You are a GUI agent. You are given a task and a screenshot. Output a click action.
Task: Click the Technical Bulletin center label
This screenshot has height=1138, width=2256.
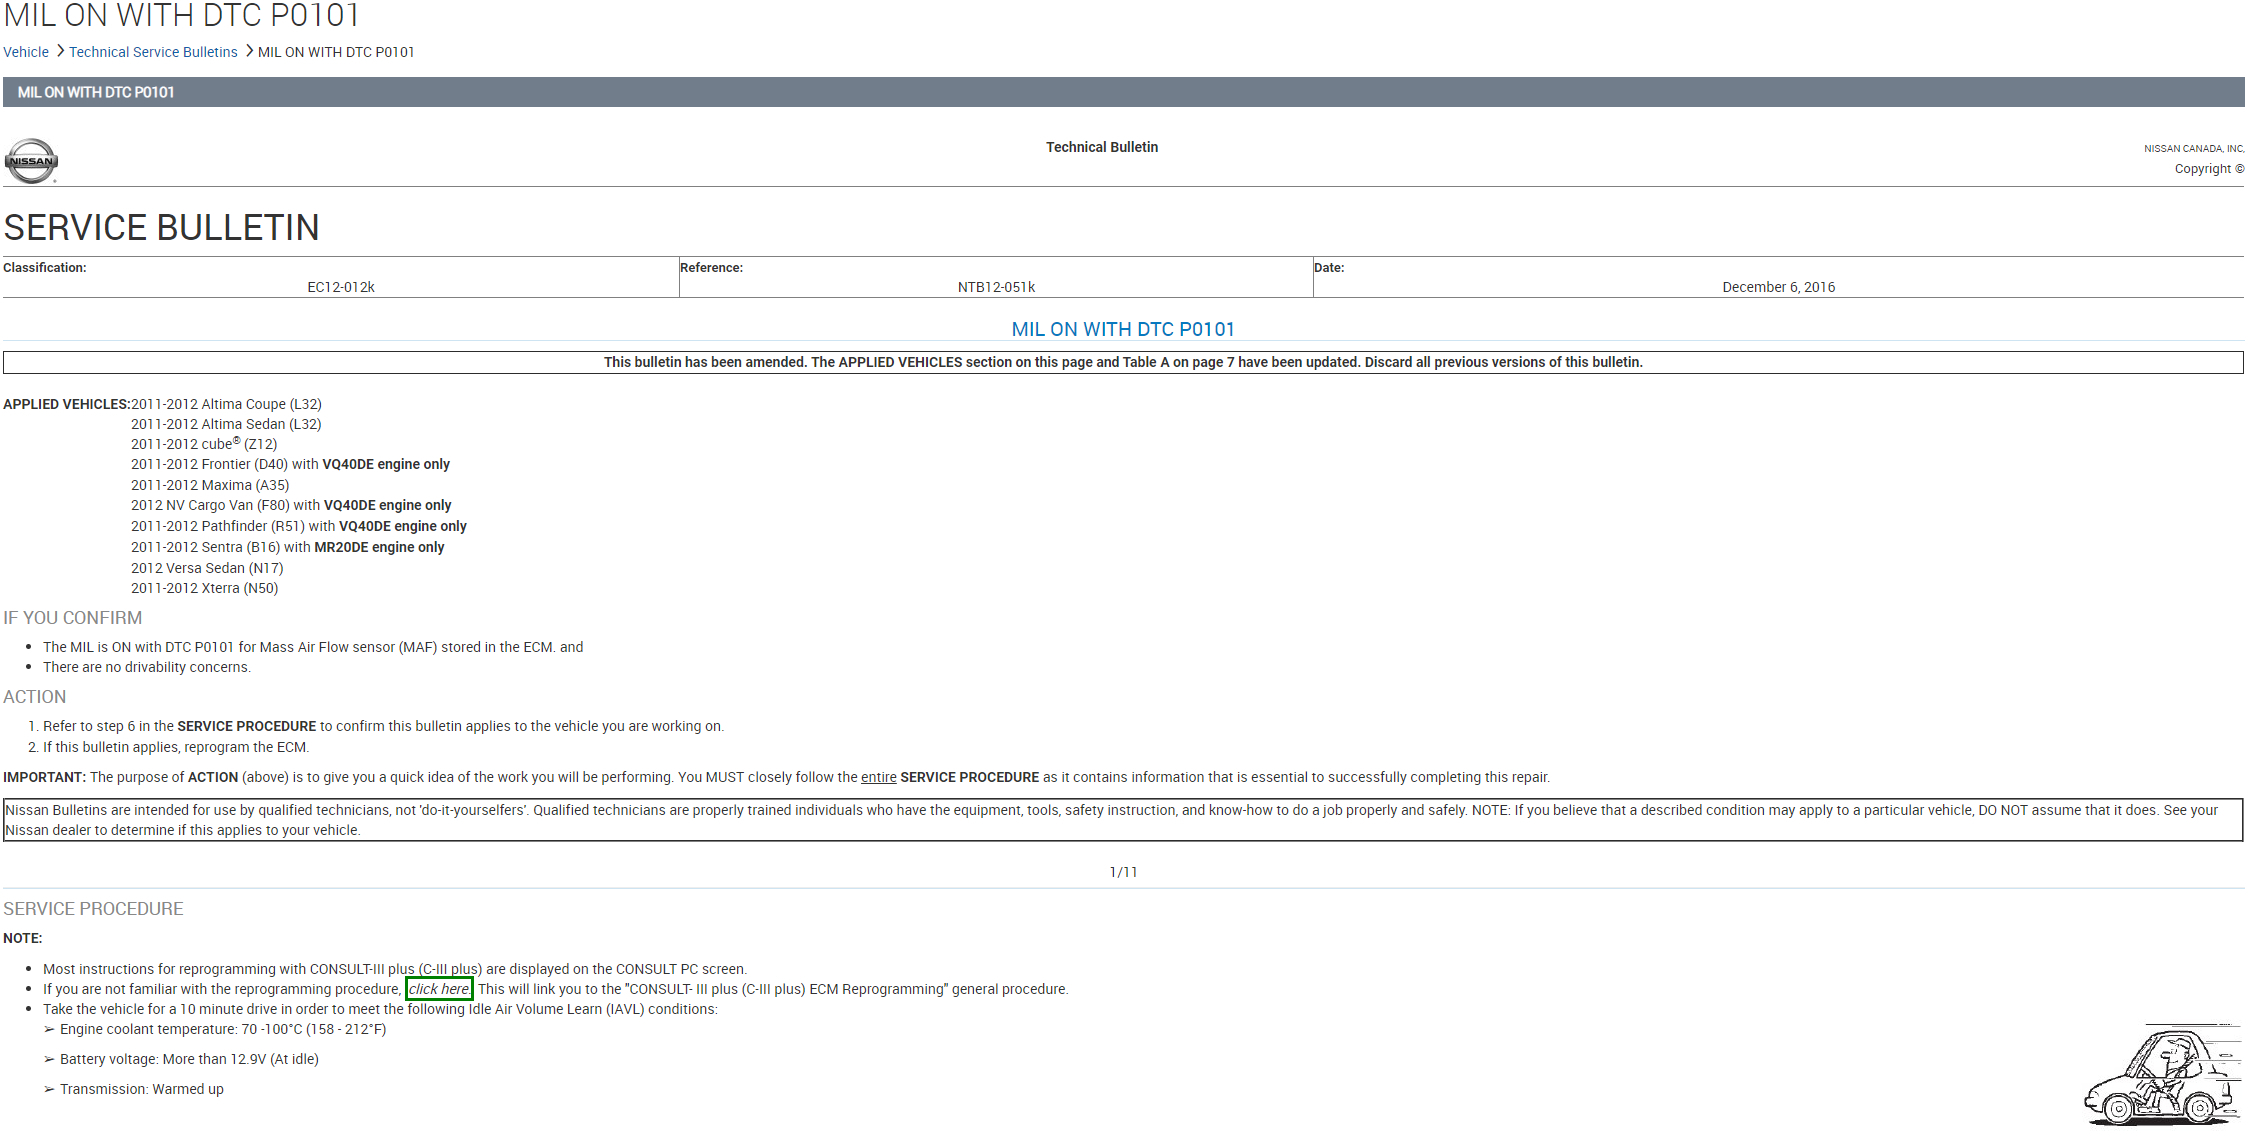1102,147
